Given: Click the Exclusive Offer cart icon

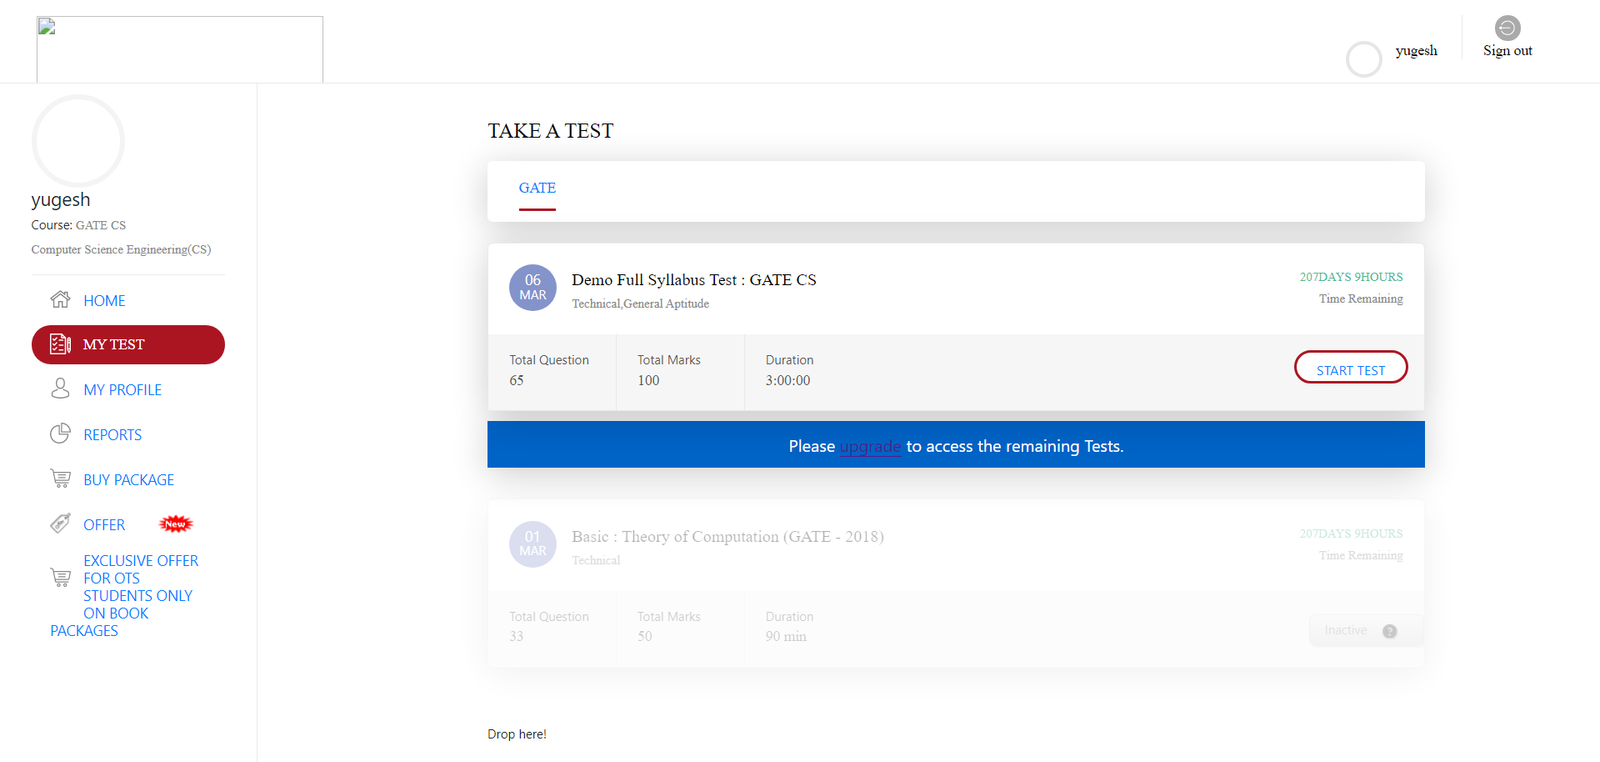Looking at the screenshot, I should tap(60, 578).
